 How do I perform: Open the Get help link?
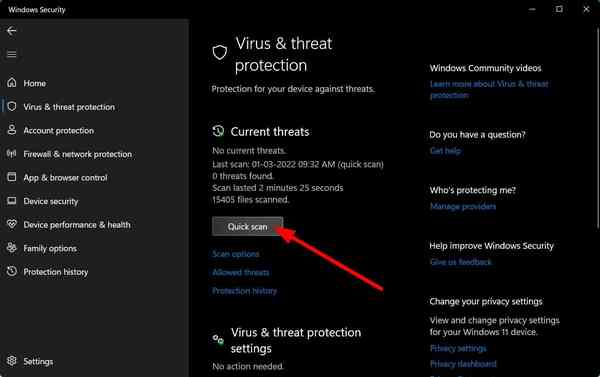point(445,151)
